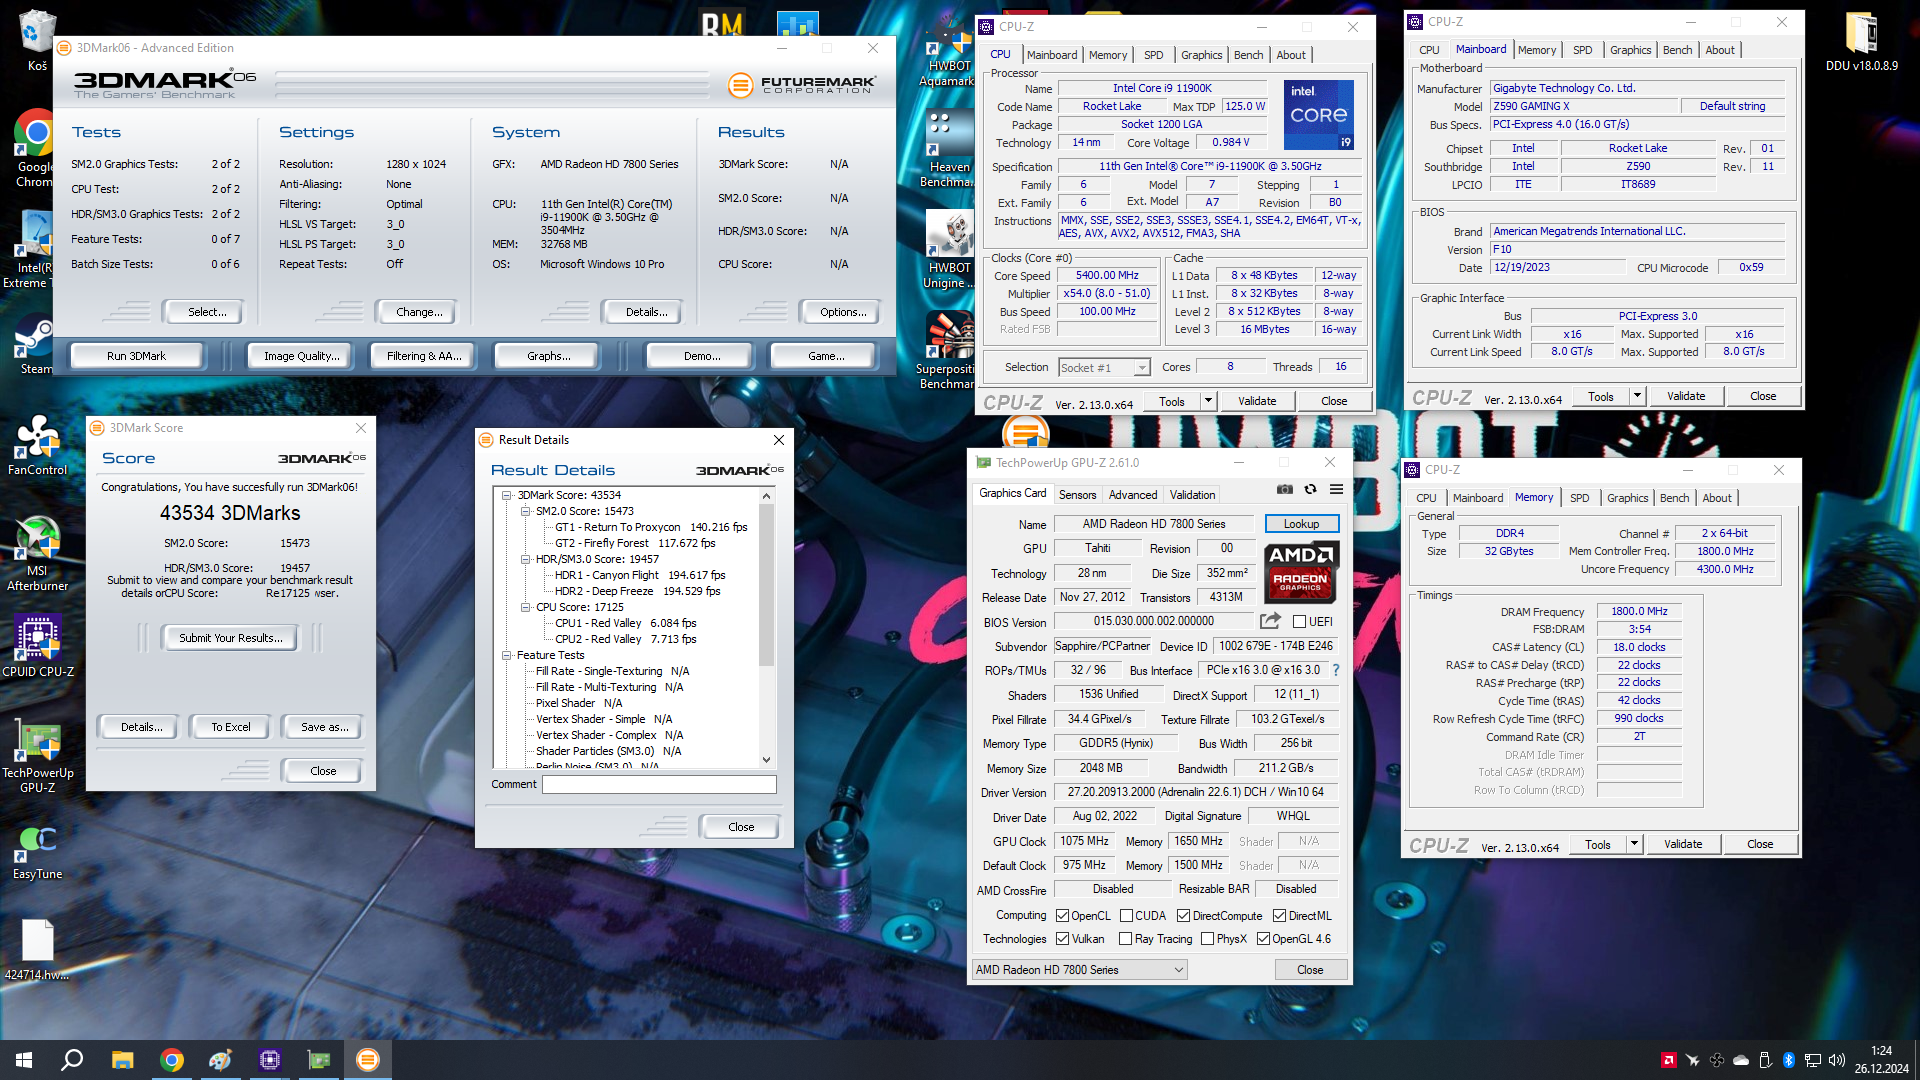Toggle the DirectCompute checkbox

tap(1183, 916)
